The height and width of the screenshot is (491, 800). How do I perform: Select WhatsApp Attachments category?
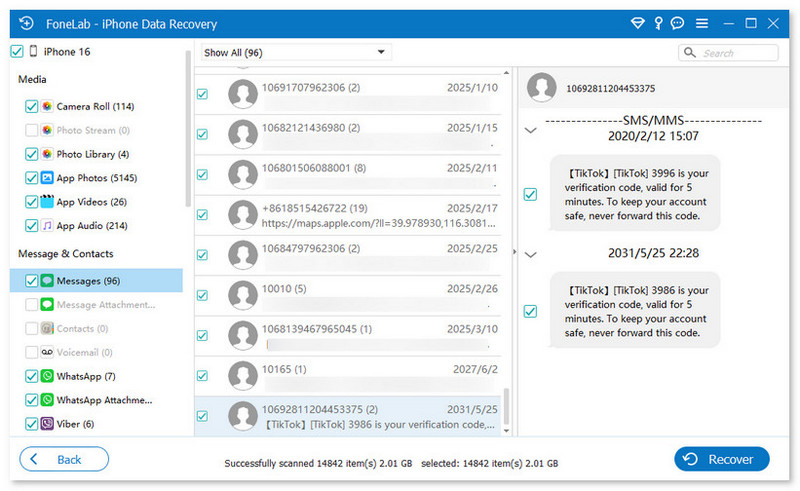click(x=104, y=400)
